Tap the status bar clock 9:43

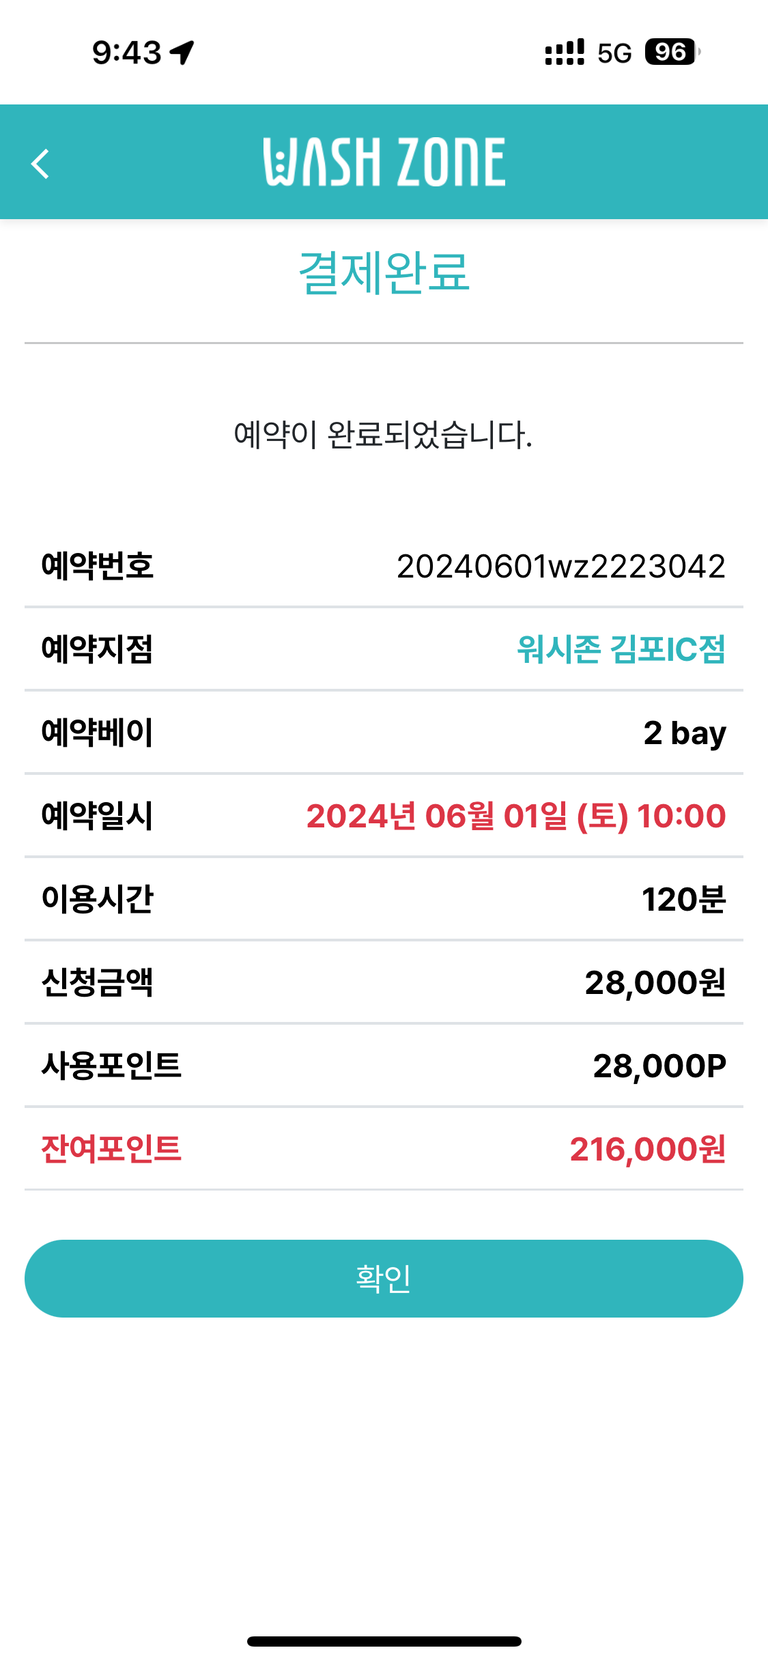(x=126, y=52)
